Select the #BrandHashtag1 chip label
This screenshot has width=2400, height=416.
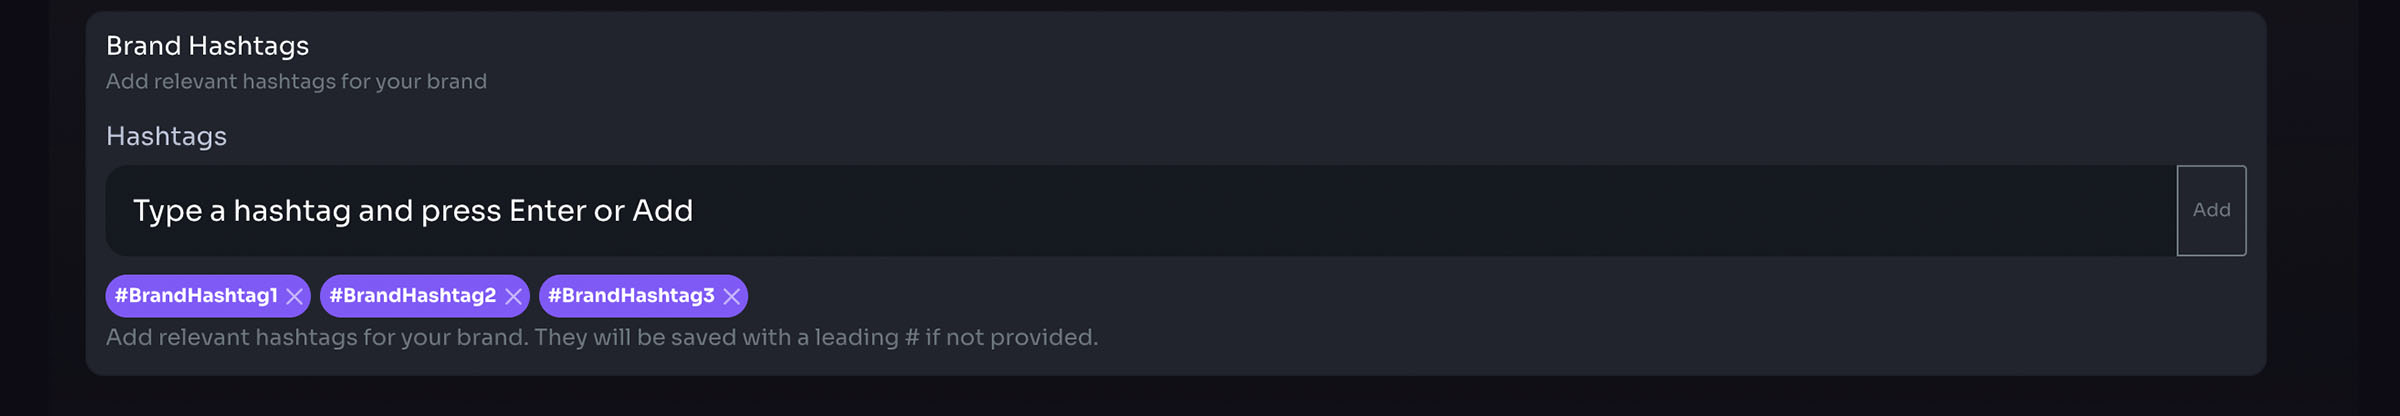pyautogui.click(x=196, y=296)
